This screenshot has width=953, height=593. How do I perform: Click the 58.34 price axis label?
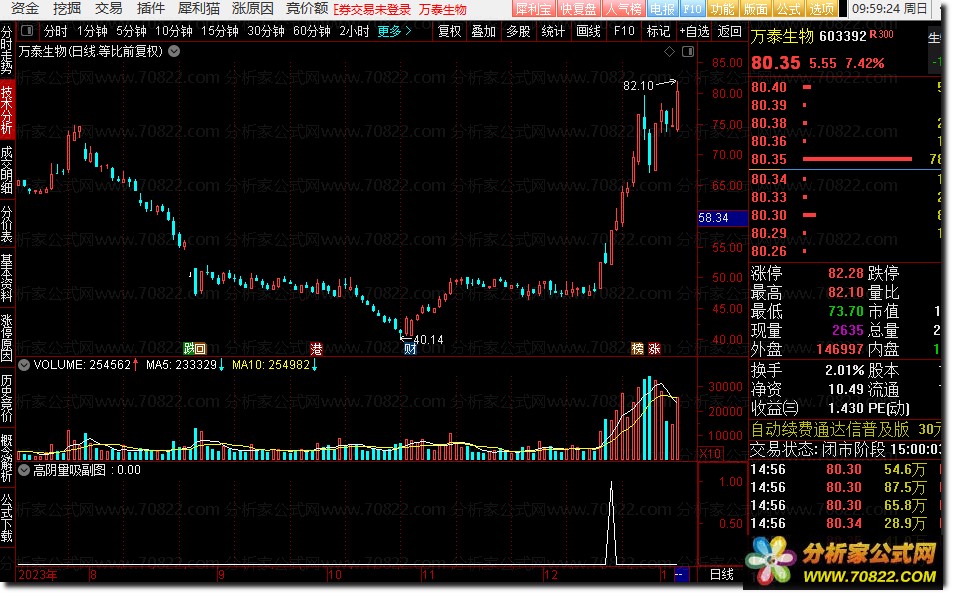pos(722,218)
